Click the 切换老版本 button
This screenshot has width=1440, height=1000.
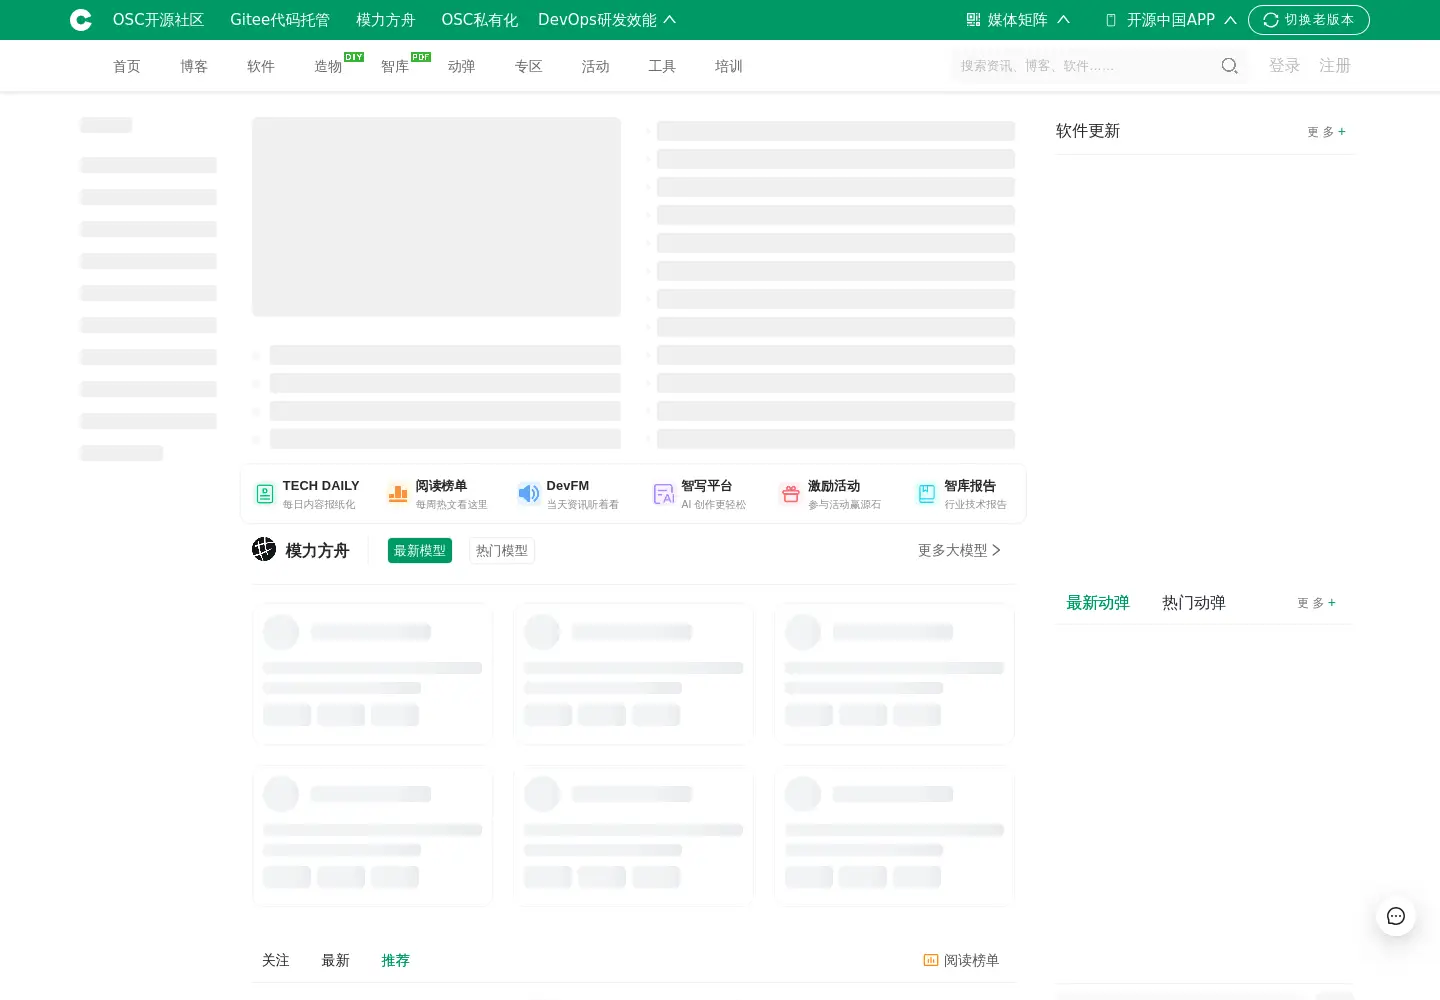tap(1309, 20)
